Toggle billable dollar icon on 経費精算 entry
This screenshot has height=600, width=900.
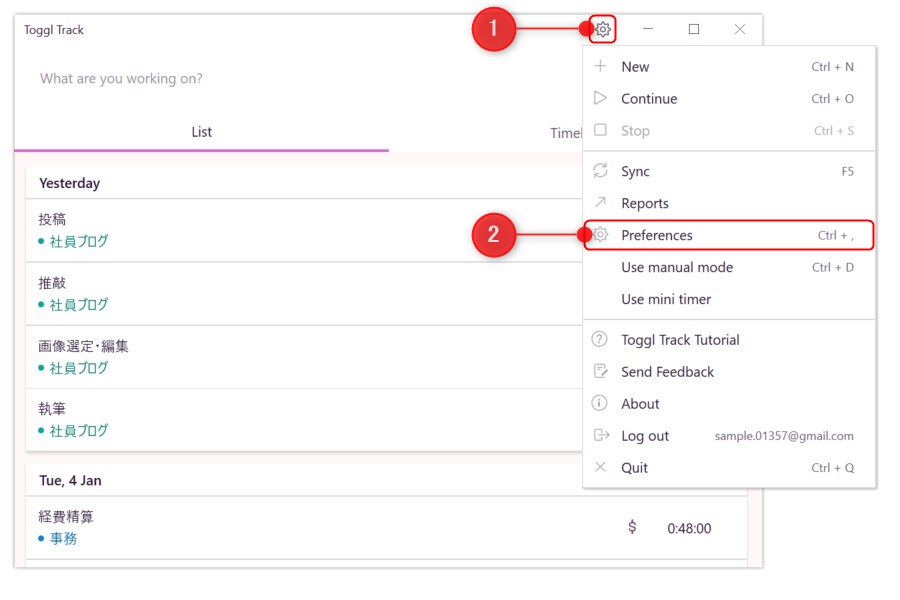(632, 527)
